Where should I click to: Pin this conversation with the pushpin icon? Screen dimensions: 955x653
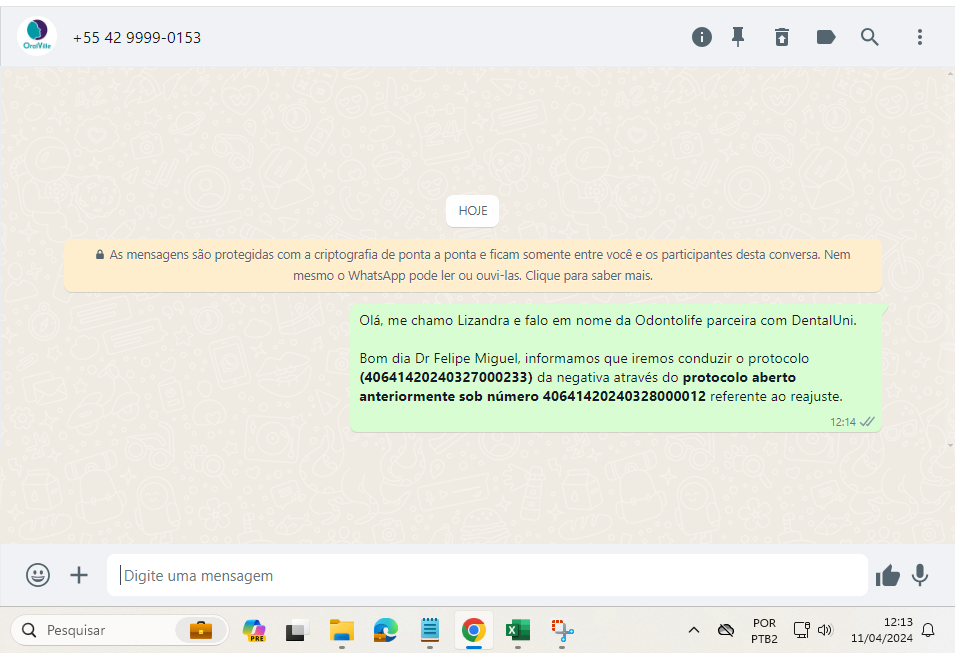[x=738, y=37]
